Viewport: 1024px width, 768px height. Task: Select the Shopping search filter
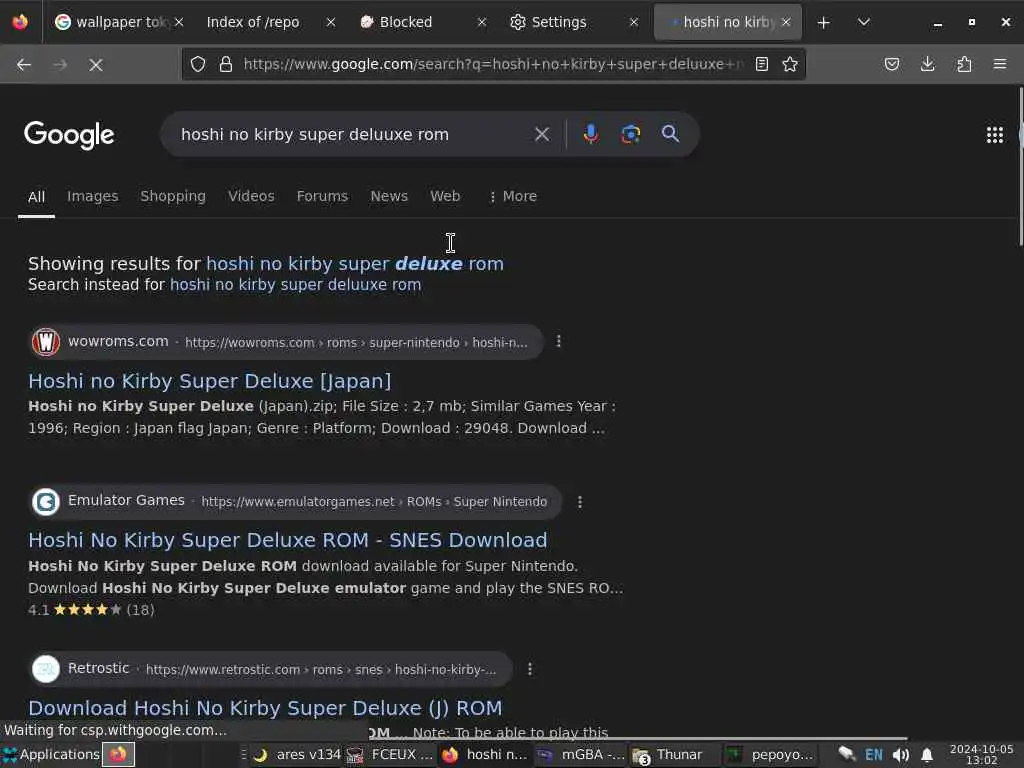tap(173, 196)
